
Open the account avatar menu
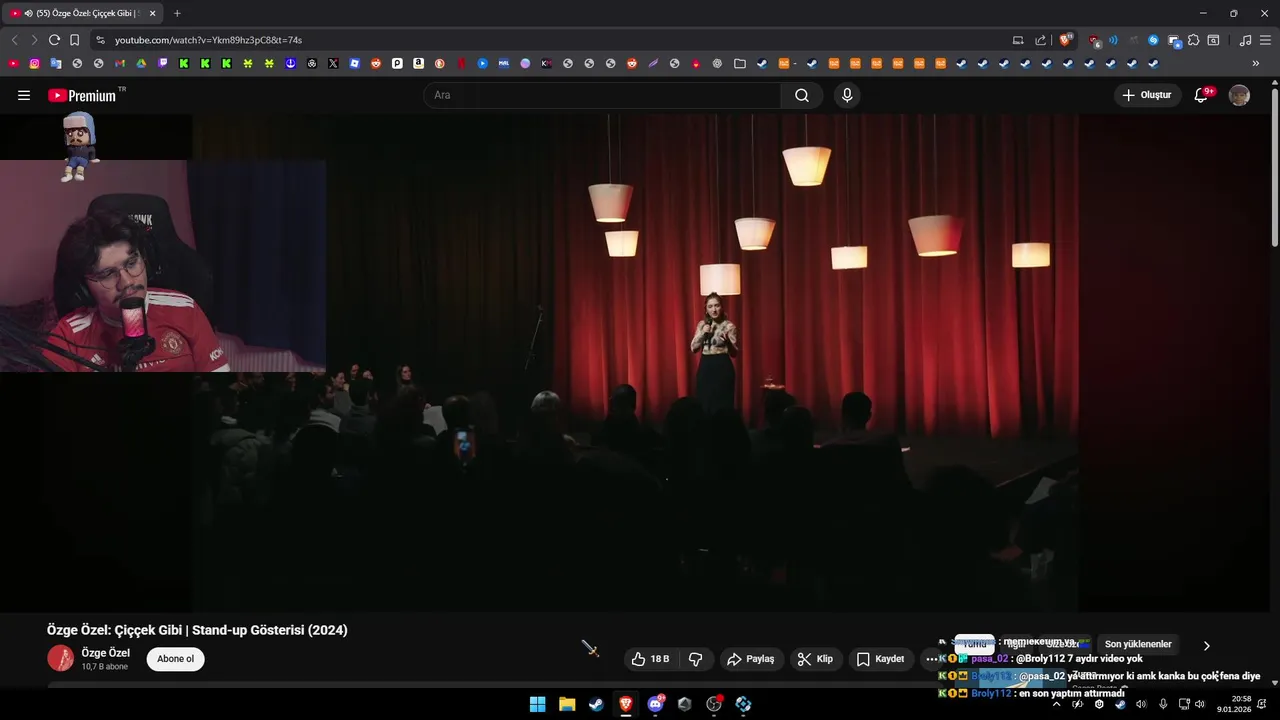[1239, 95]
